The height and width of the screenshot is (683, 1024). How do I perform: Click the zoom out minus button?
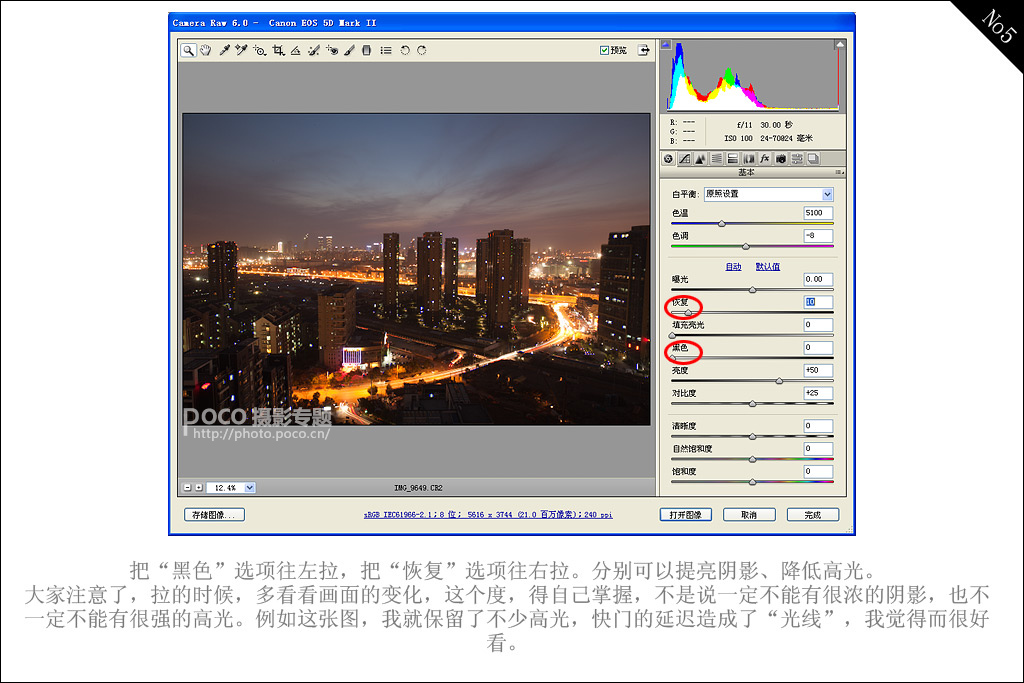187,488
